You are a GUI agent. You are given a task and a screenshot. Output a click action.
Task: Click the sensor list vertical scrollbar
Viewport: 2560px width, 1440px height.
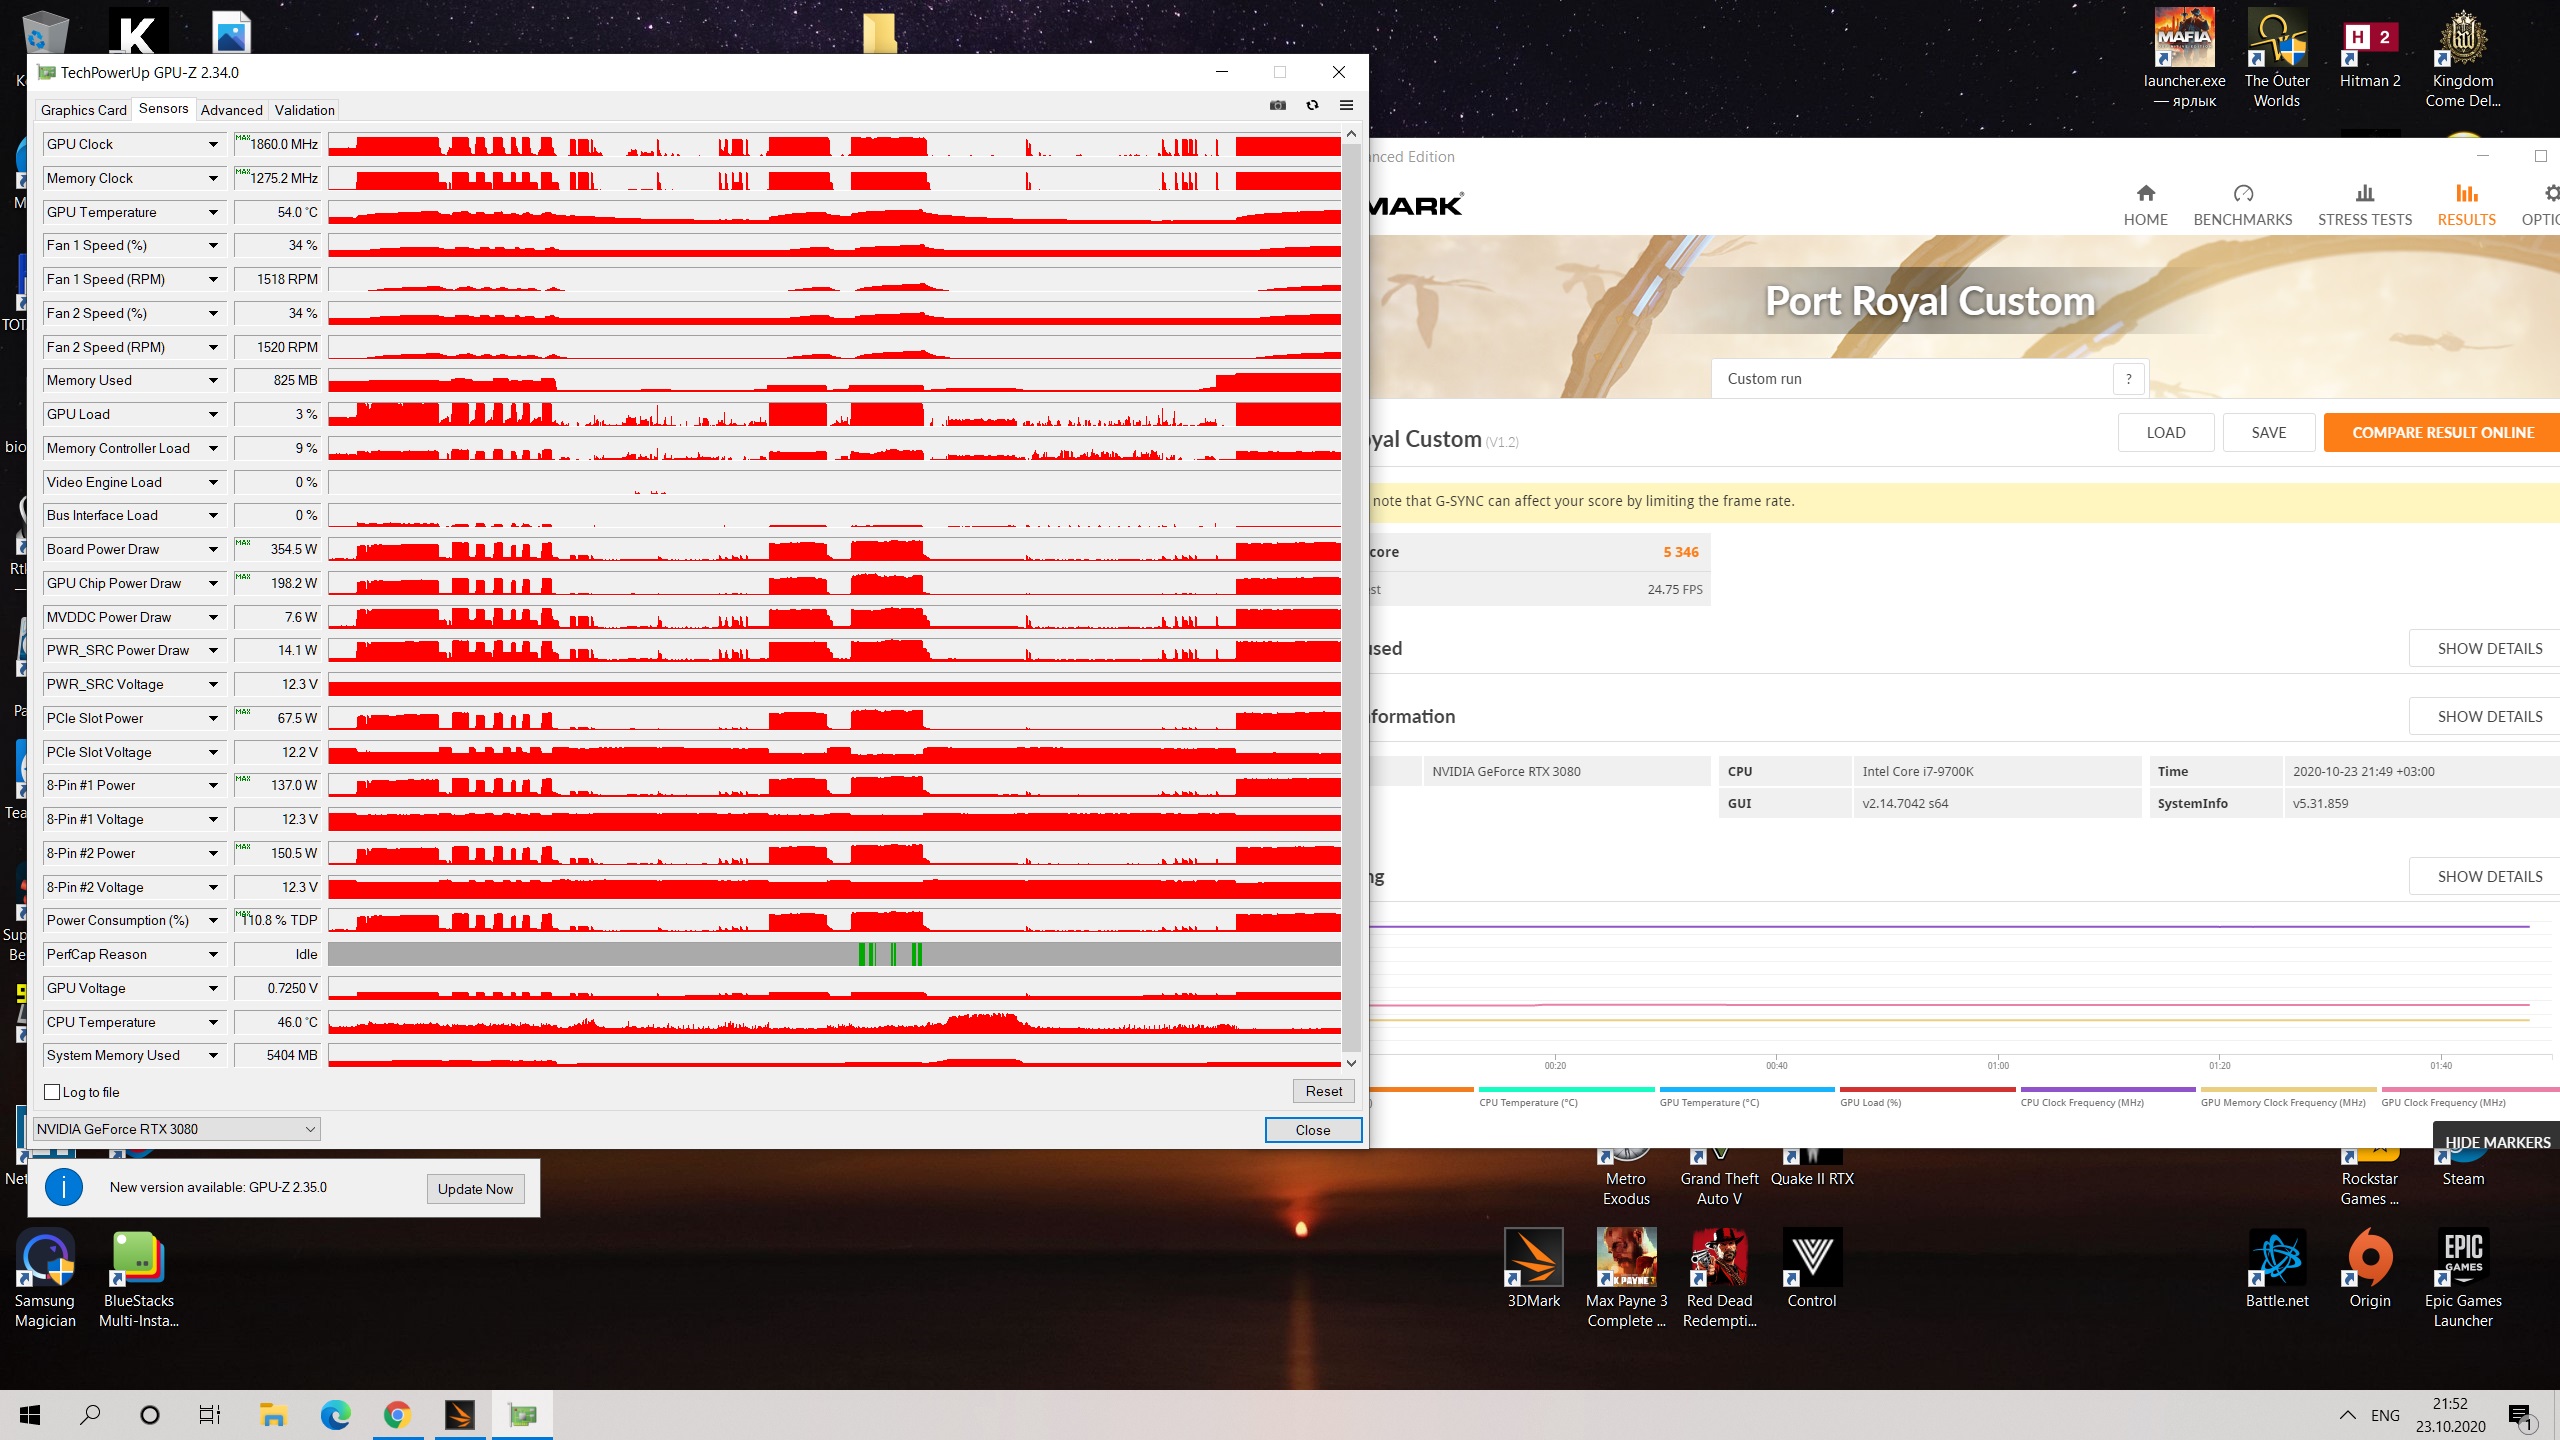point(1351,600)
